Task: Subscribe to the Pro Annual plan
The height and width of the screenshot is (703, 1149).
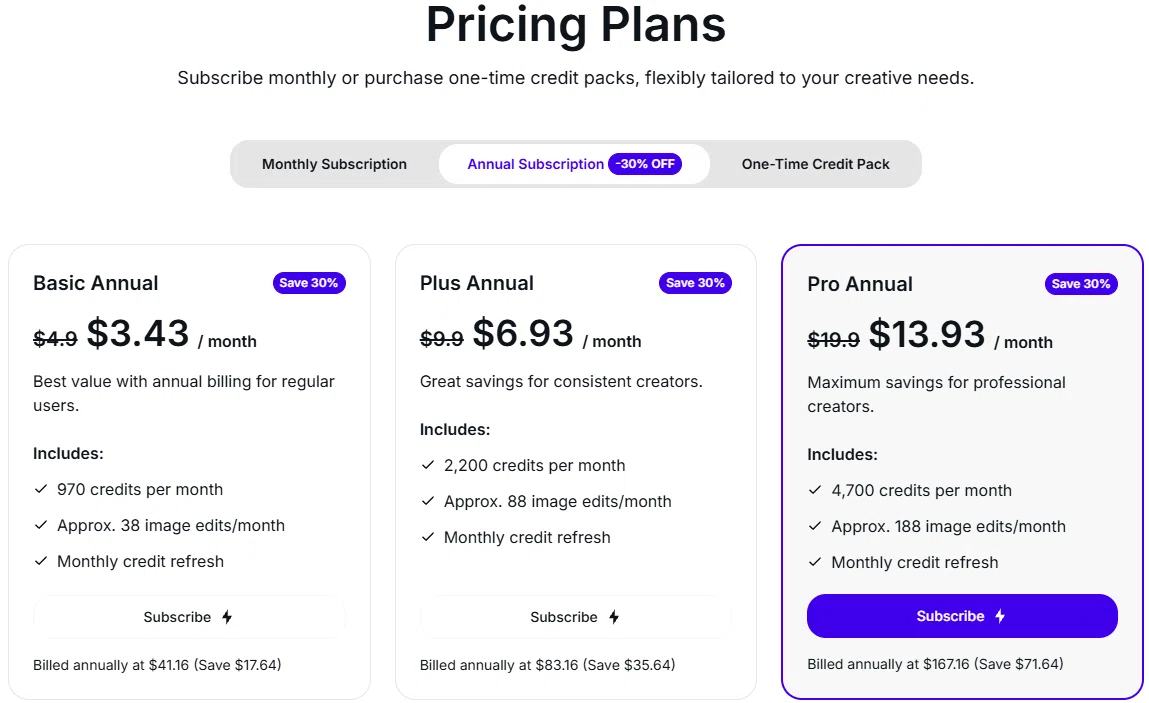Action: click(x=962, y=616)
